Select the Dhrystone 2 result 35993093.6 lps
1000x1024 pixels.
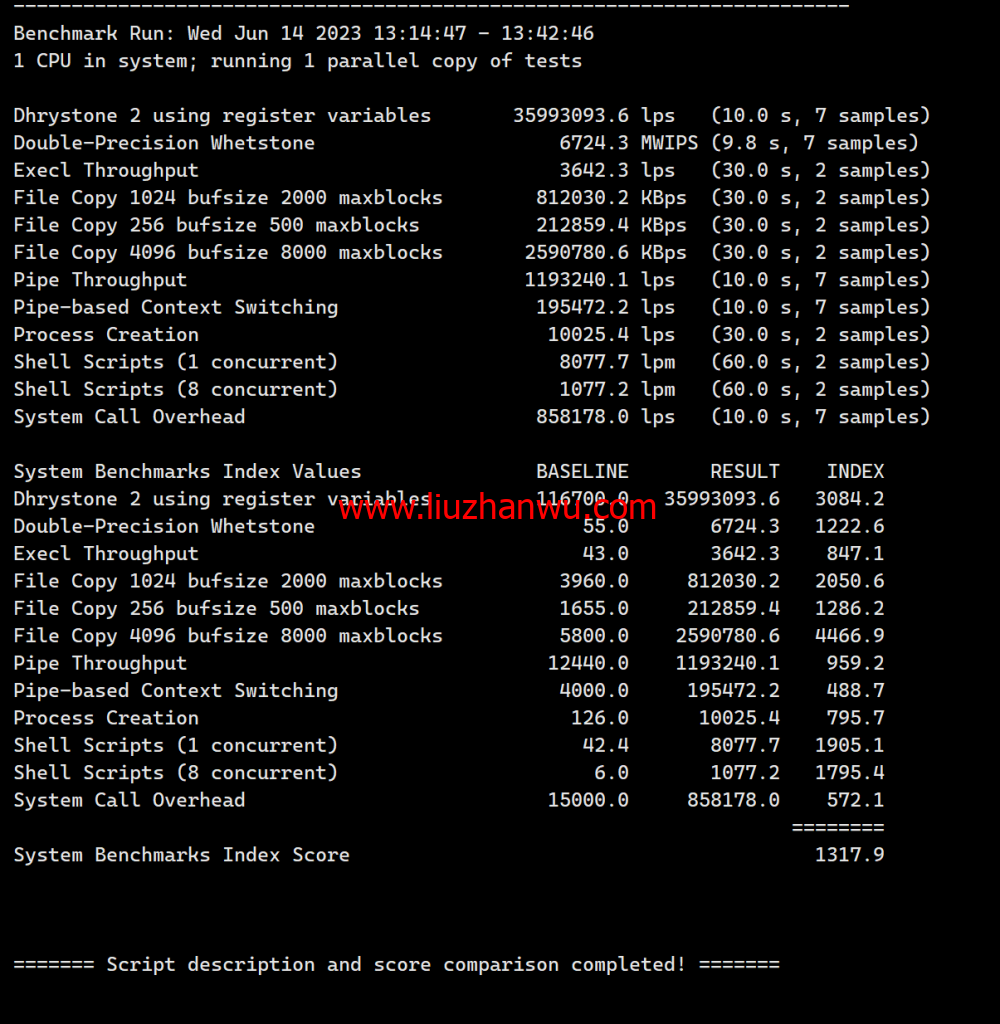point(593,116)
